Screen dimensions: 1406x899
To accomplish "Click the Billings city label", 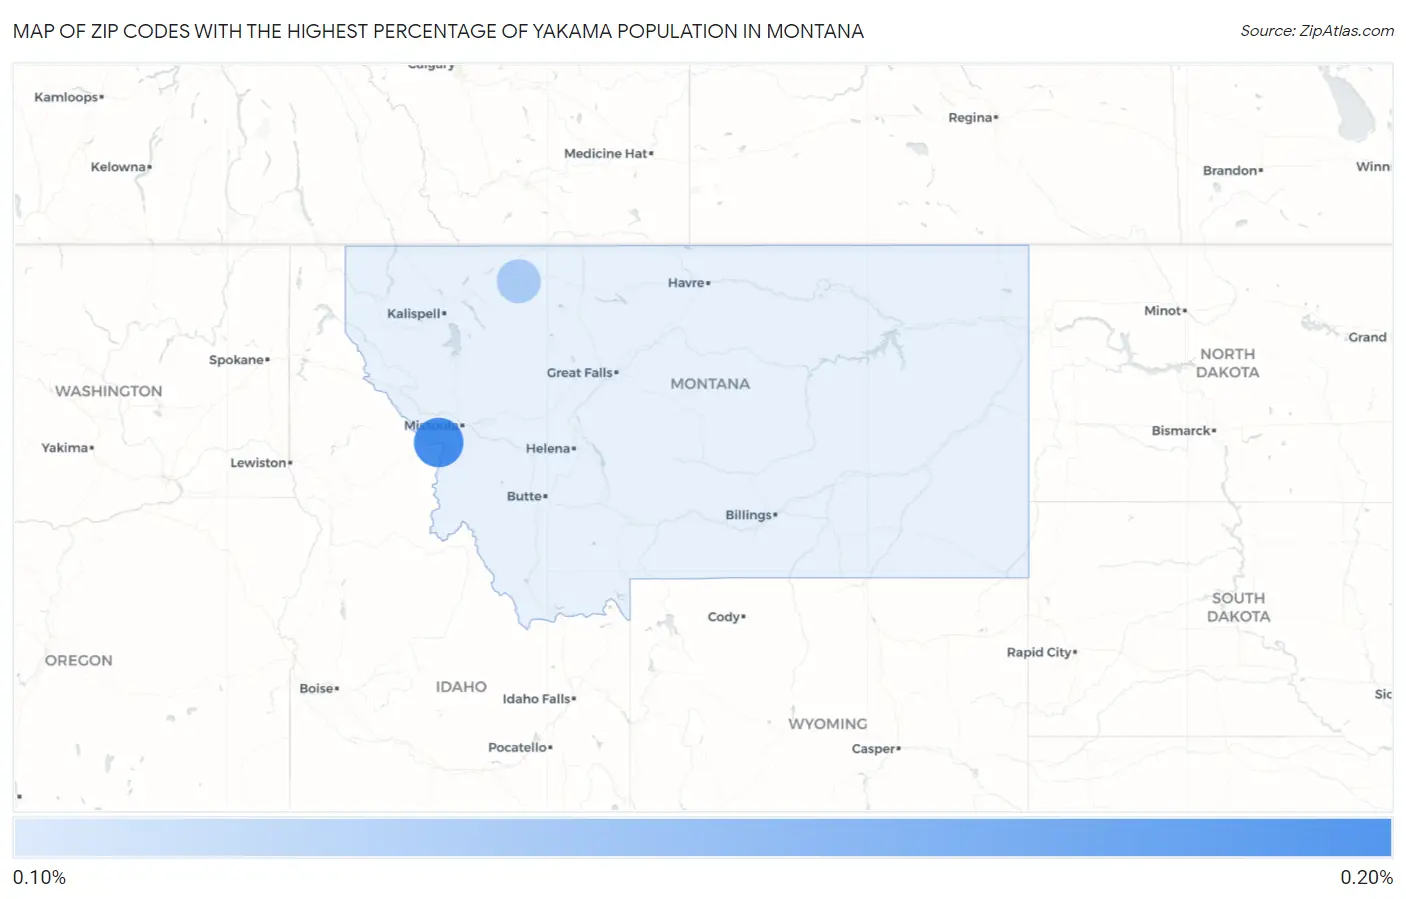I will (751, 515).
